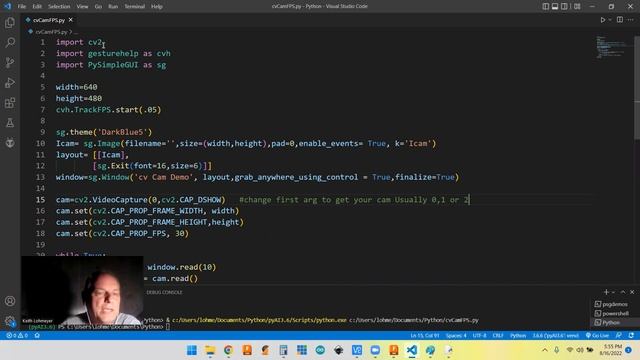Open Chrome from taskbar
640x360 pixels.
point(228,350)
